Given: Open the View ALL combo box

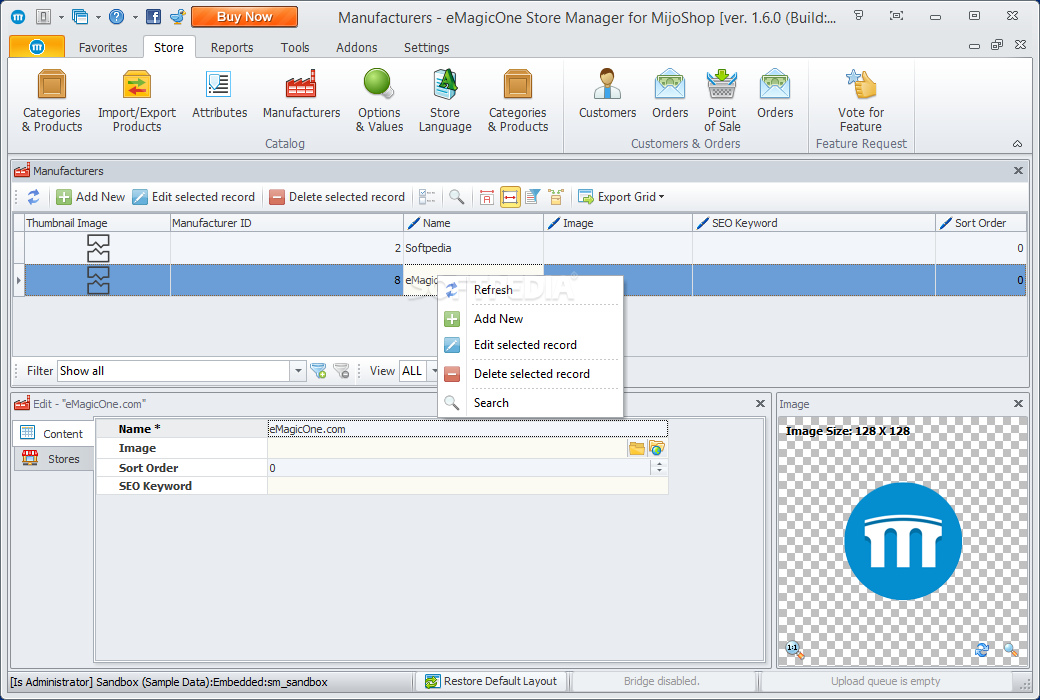Looking at the screenshot, I should click(x=419, y=371).
